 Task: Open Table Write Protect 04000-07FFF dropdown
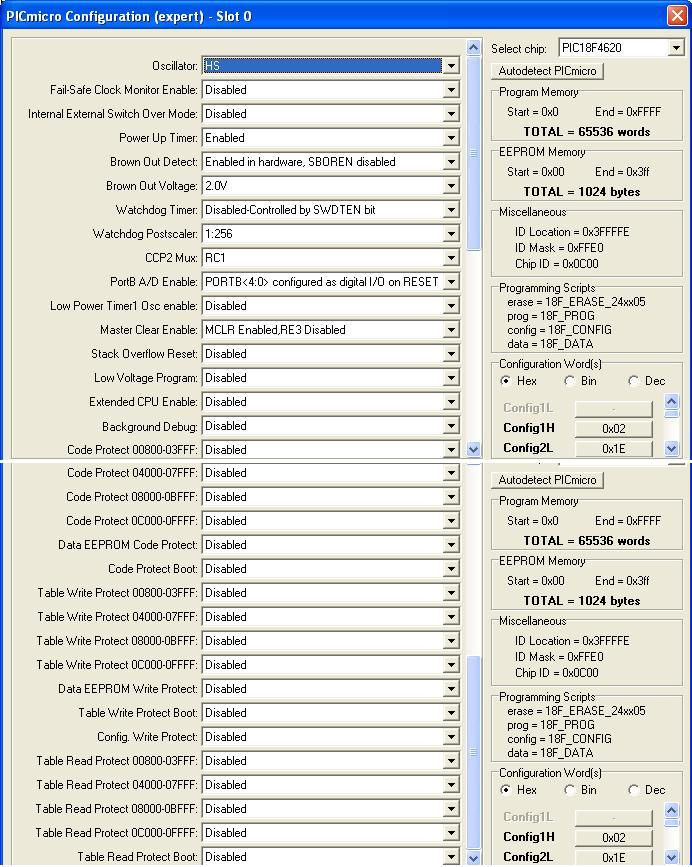click(331, 617)
